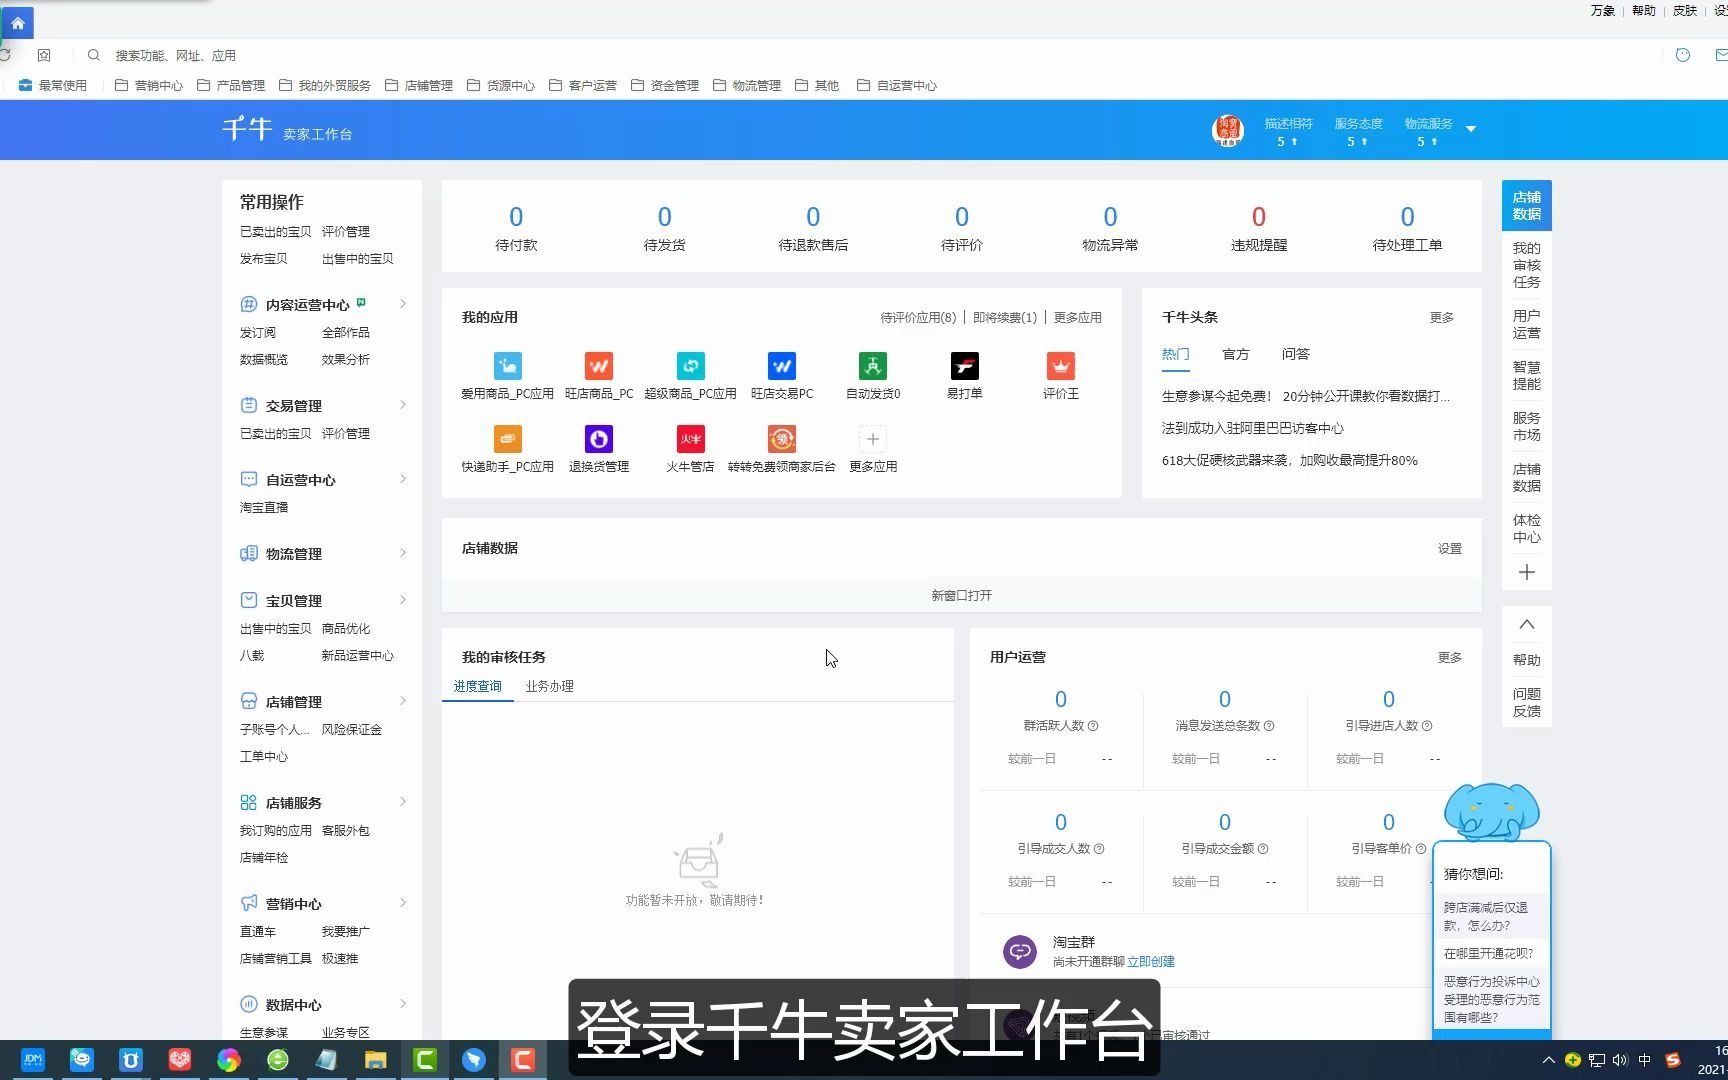The width and height of the screenshot is (1728, 1080).
Task: Open the 旺店商品_PC app icon
Action: tap(599, 366)
